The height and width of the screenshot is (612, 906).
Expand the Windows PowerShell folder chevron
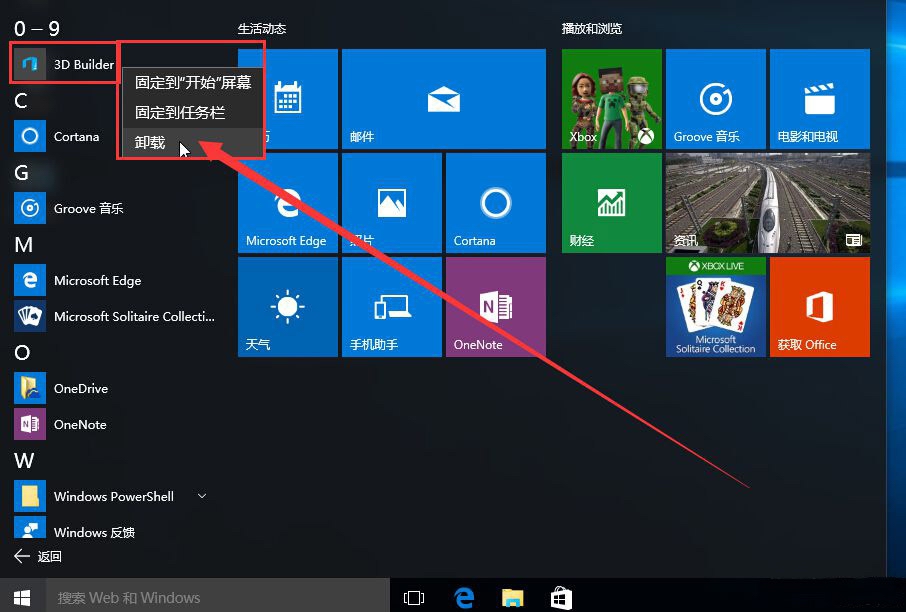tap(202, 496)
